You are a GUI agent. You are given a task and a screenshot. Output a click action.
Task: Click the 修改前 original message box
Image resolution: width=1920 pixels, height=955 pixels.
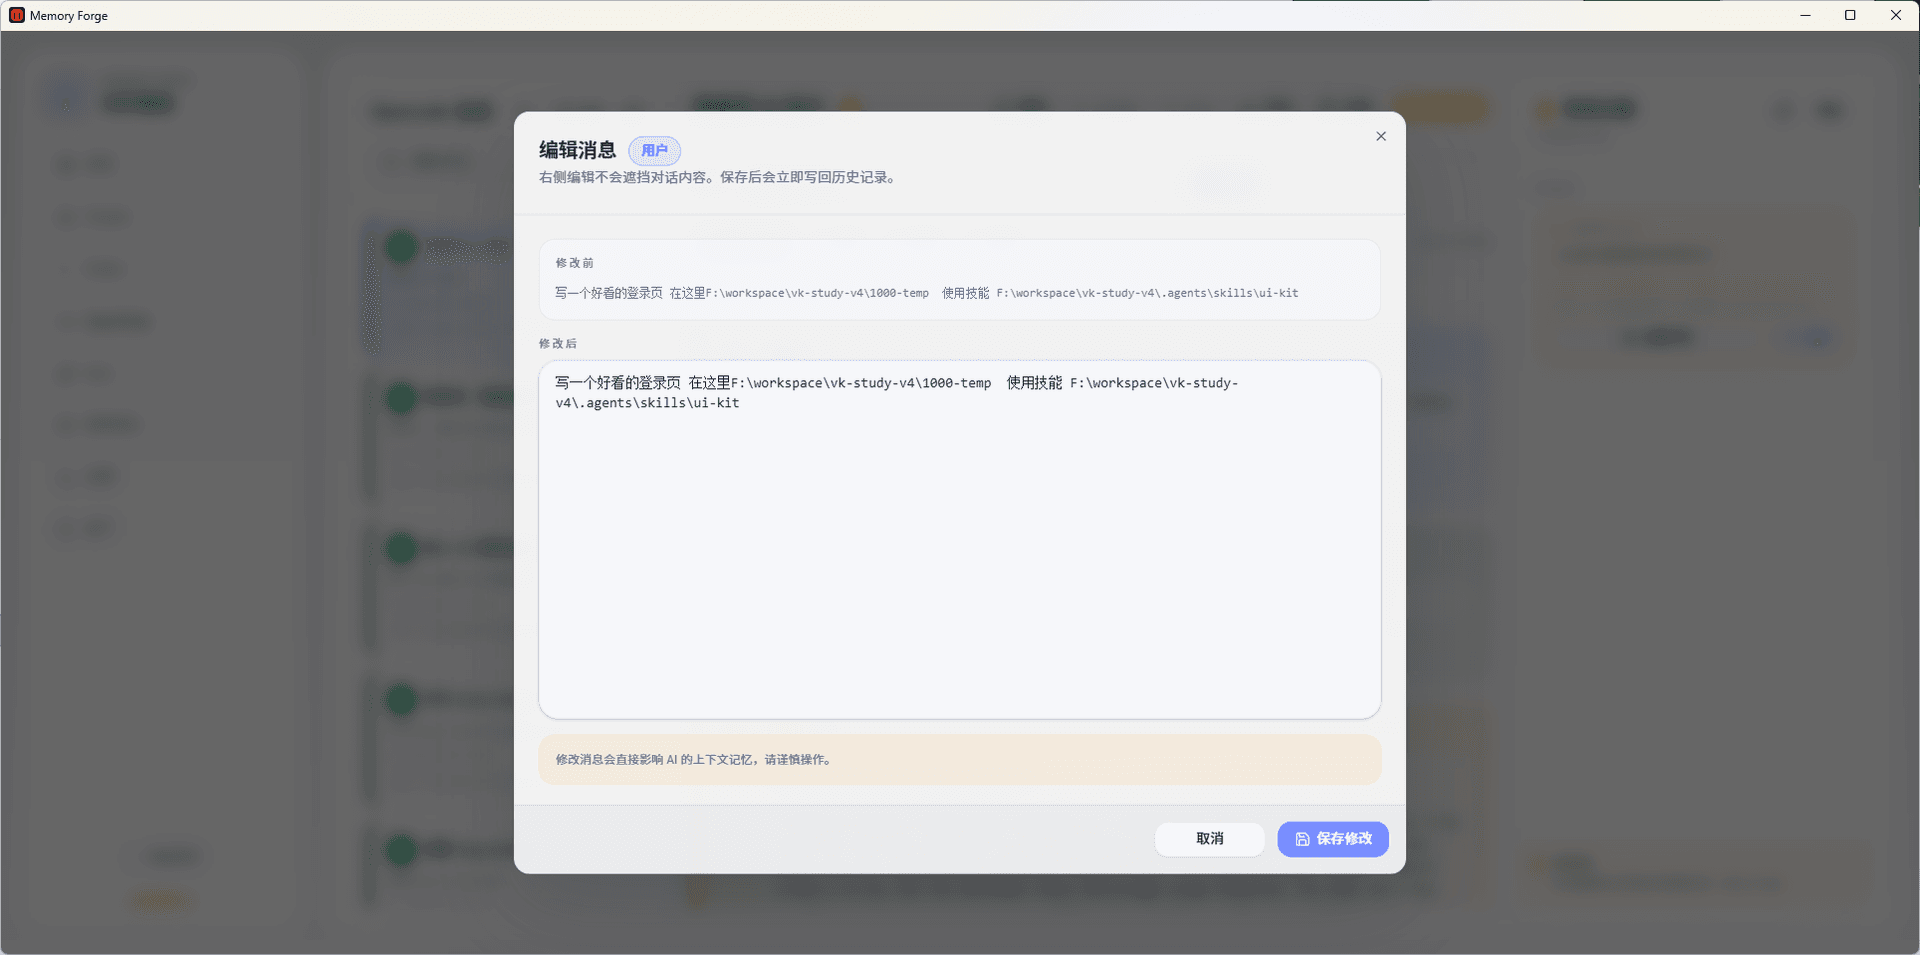[x=958, y=280]
